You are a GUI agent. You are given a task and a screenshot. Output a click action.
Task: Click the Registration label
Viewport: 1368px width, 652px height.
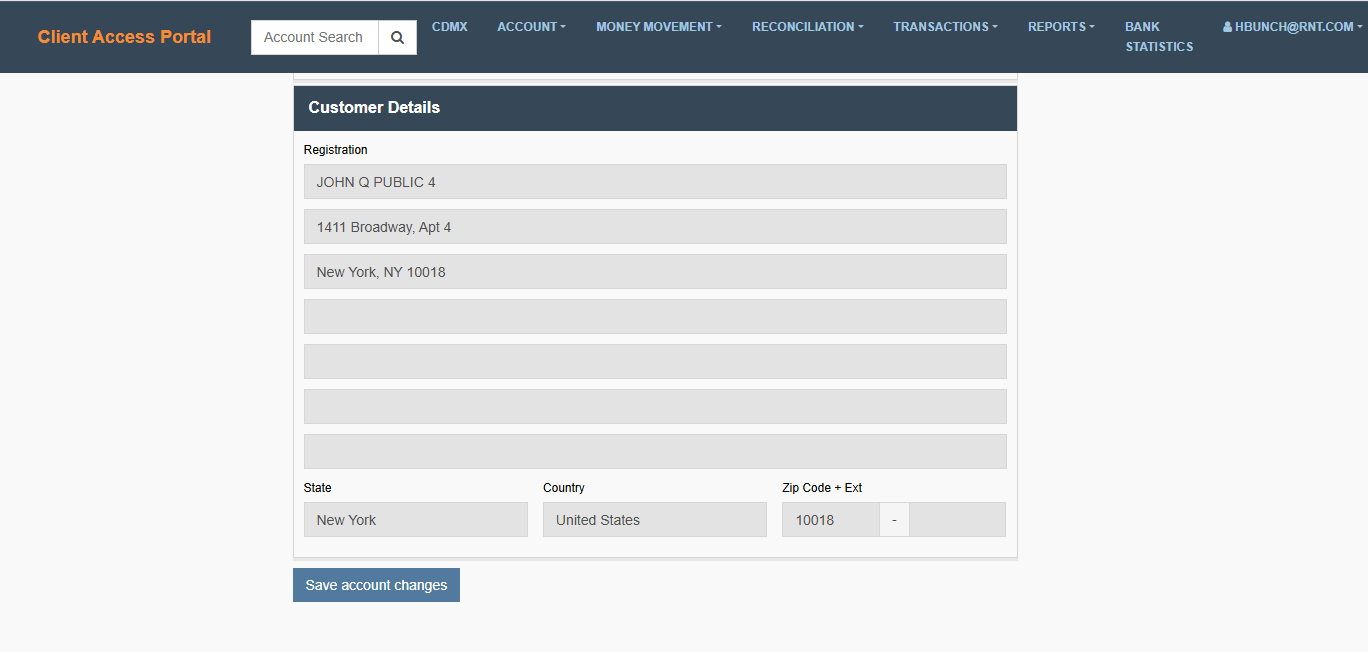336,150
